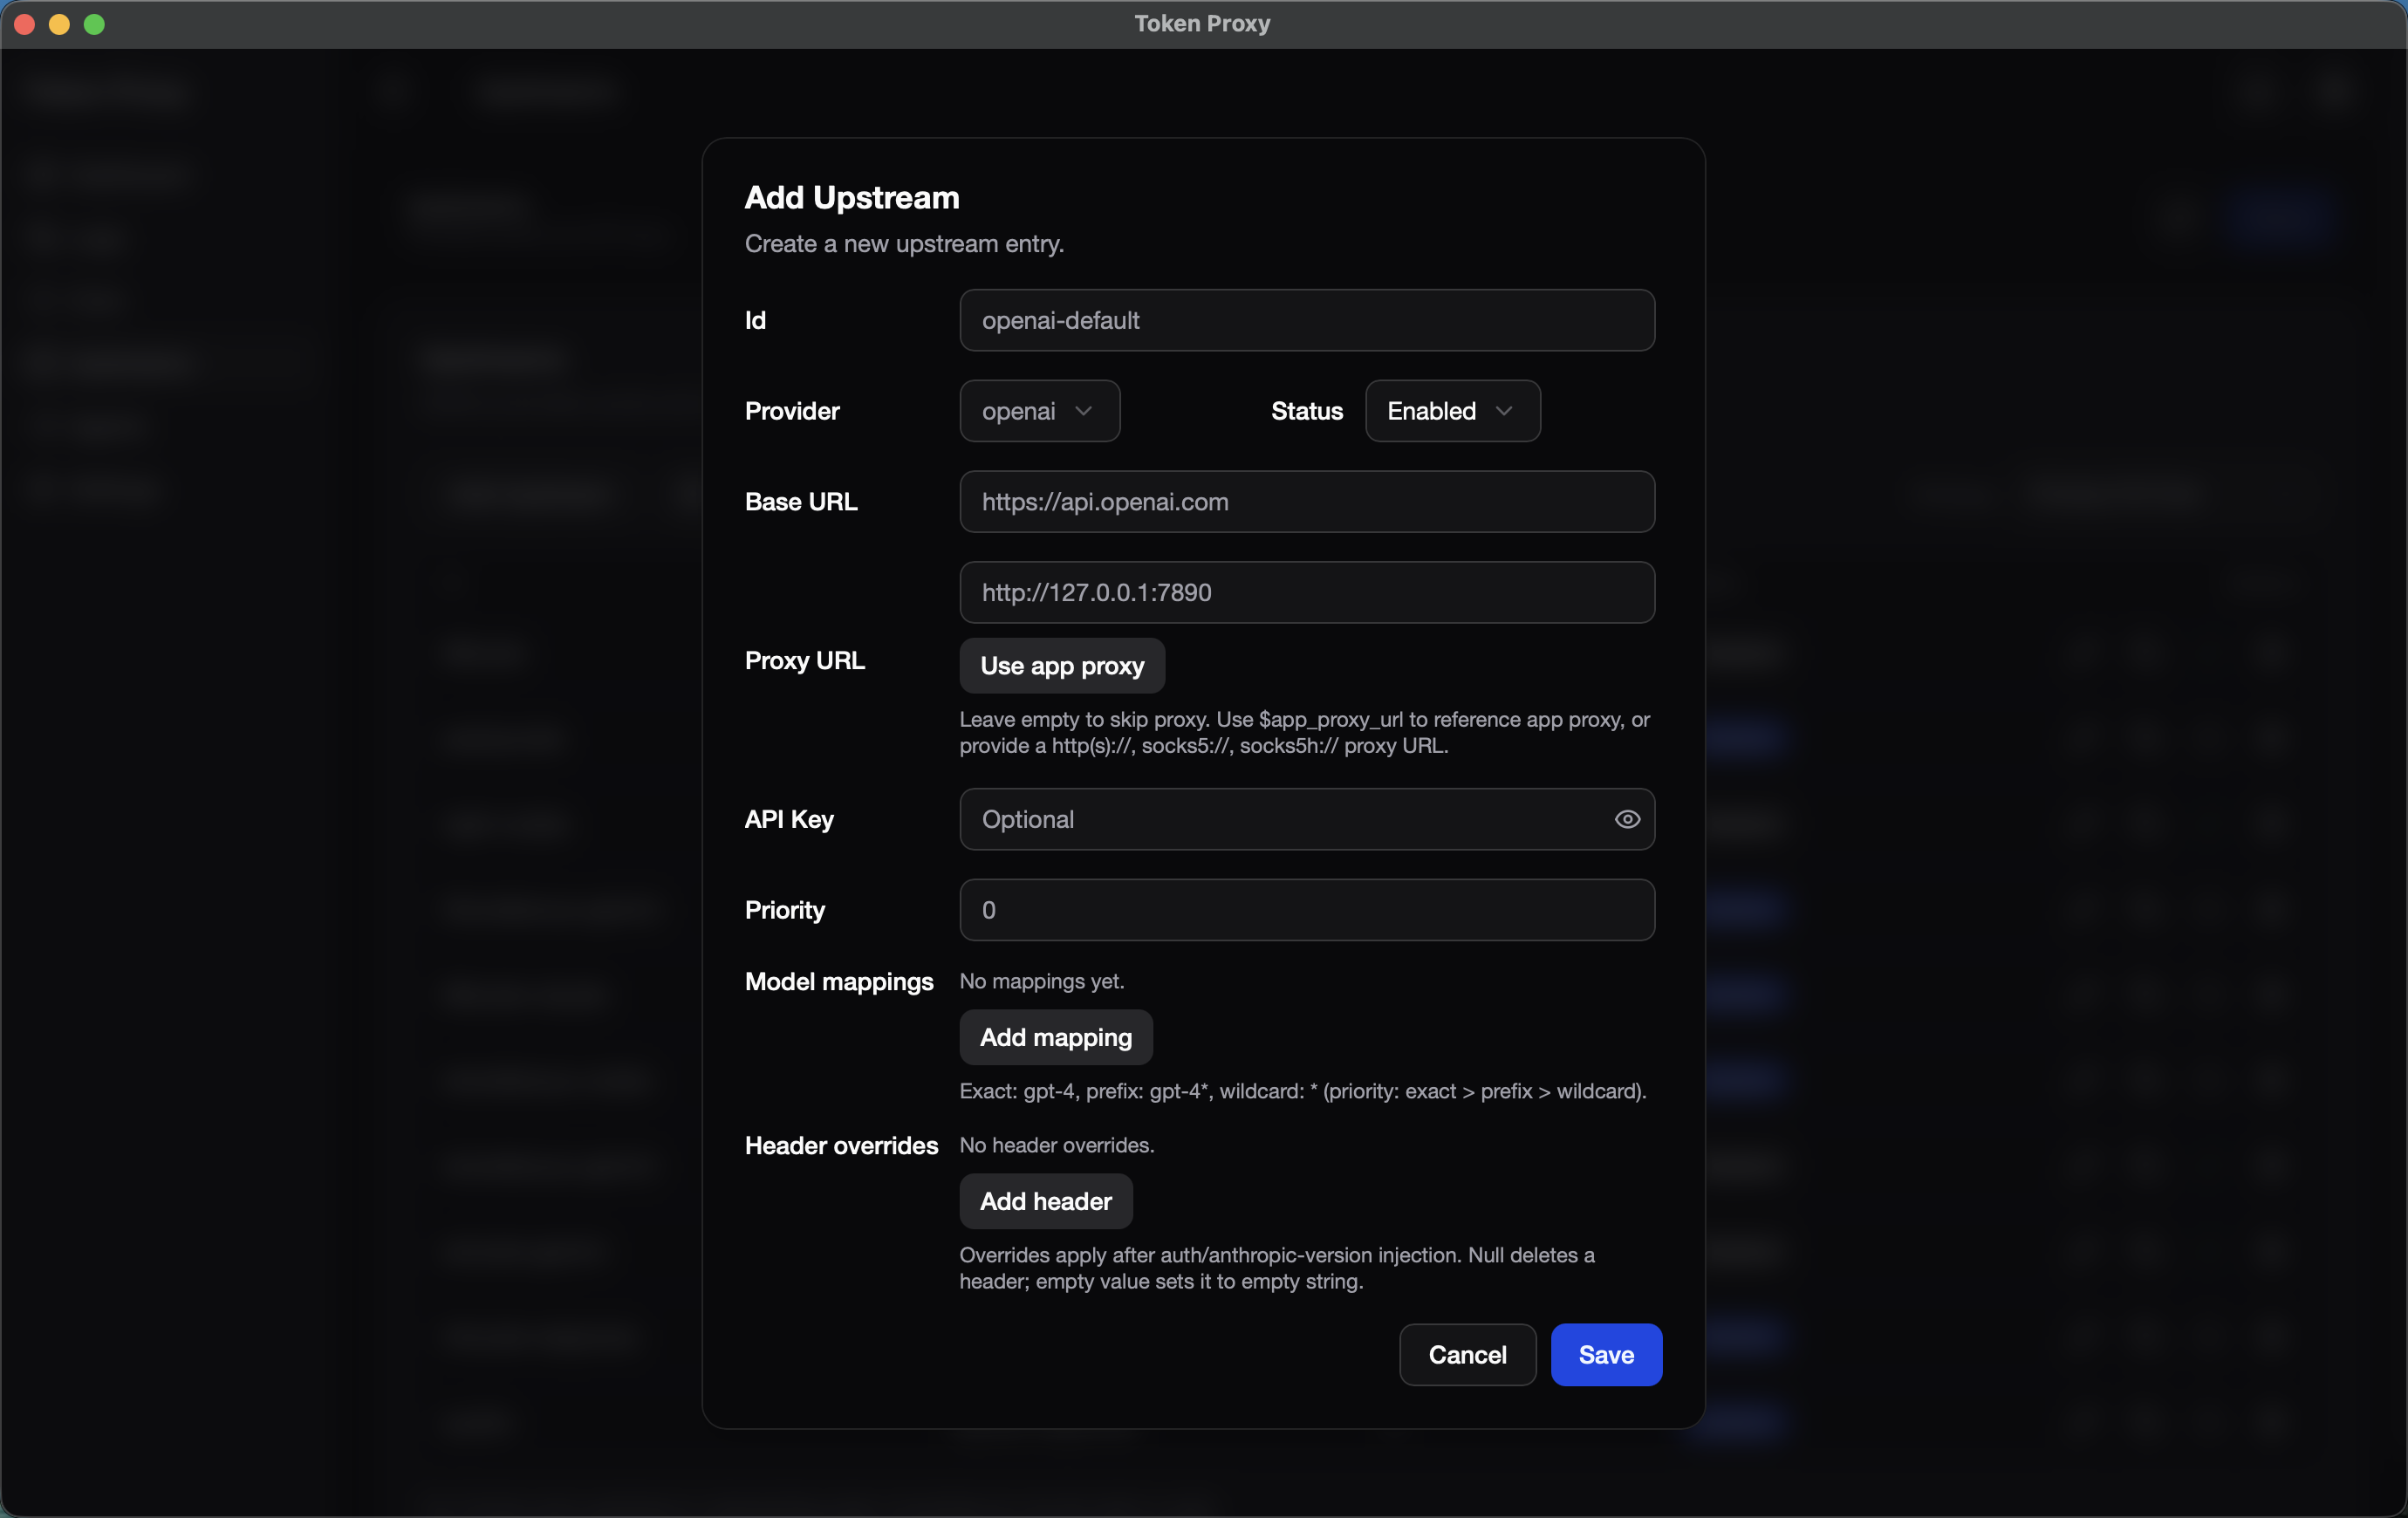Open the Status dropdown showing Enabled

tap(1451, 411)
